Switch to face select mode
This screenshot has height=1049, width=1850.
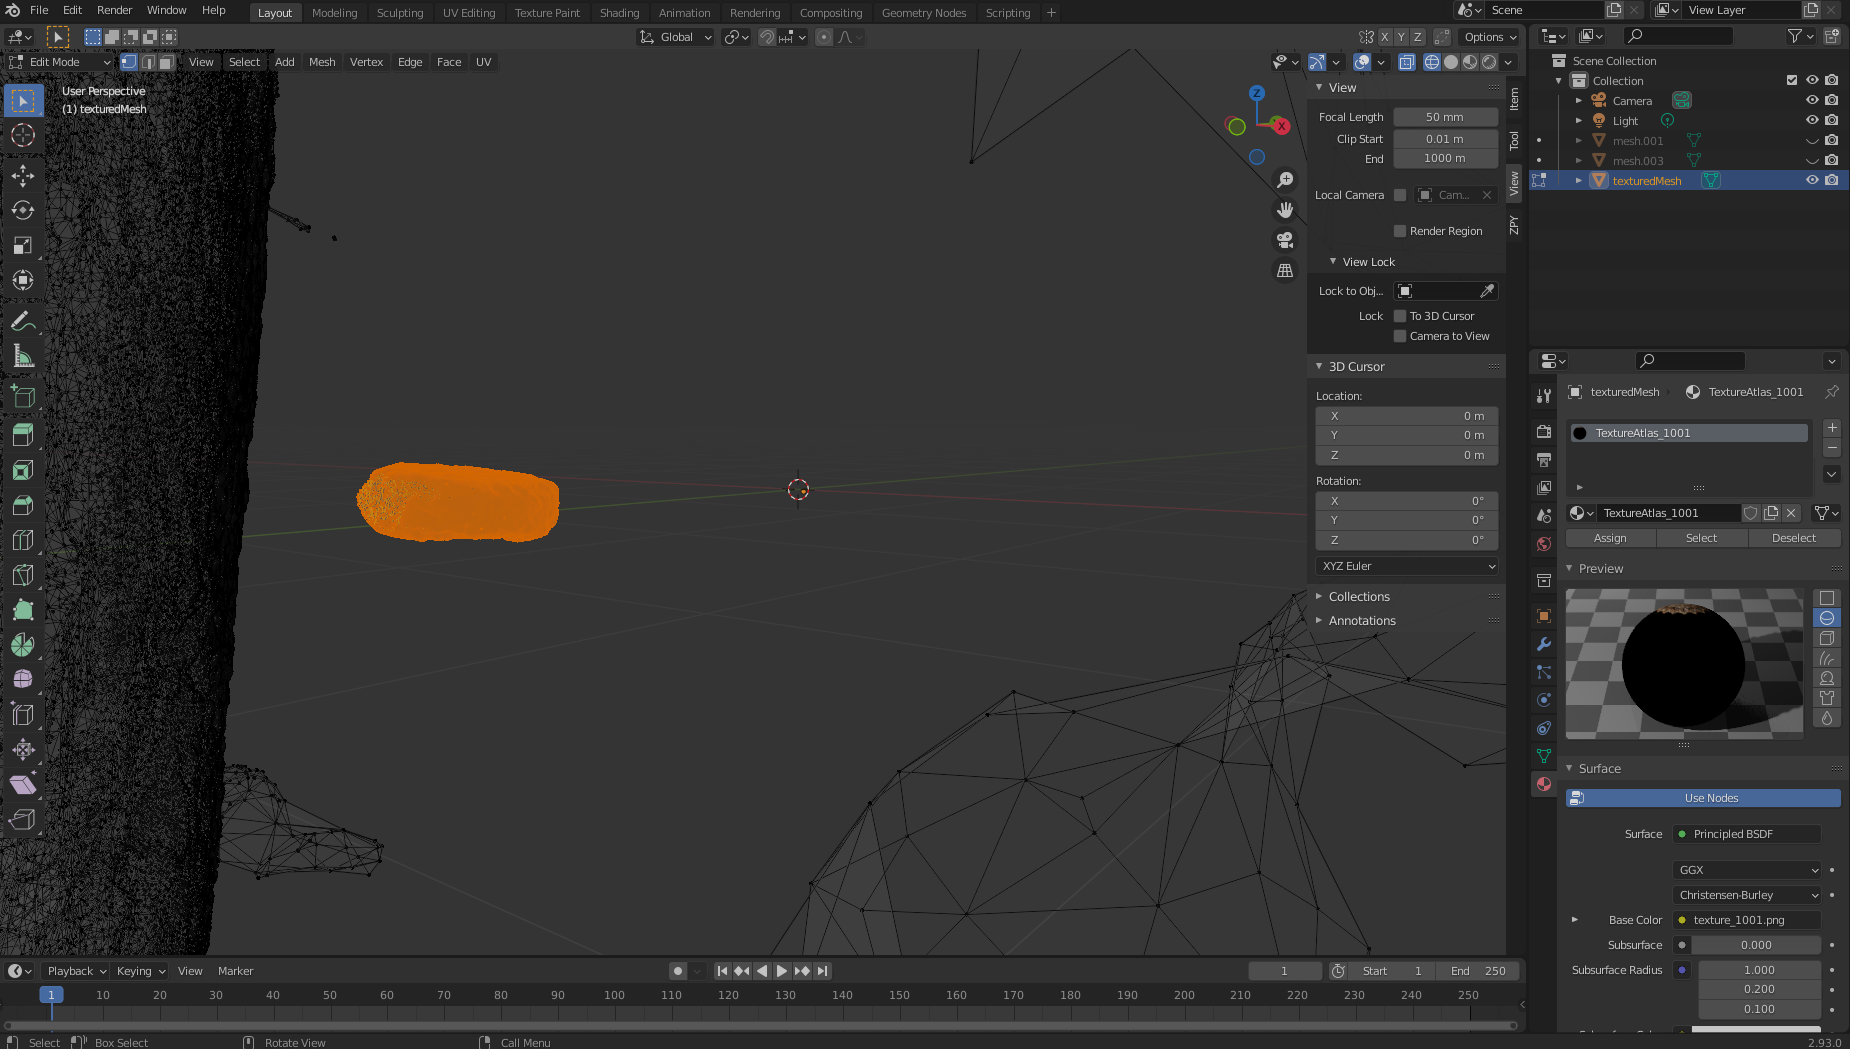point(166,62)
